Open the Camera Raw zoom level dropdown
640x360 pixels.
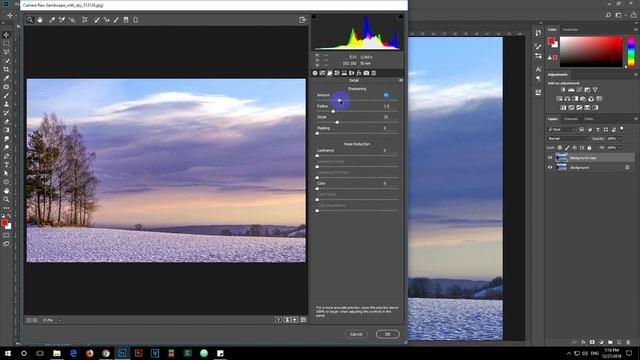60,320
